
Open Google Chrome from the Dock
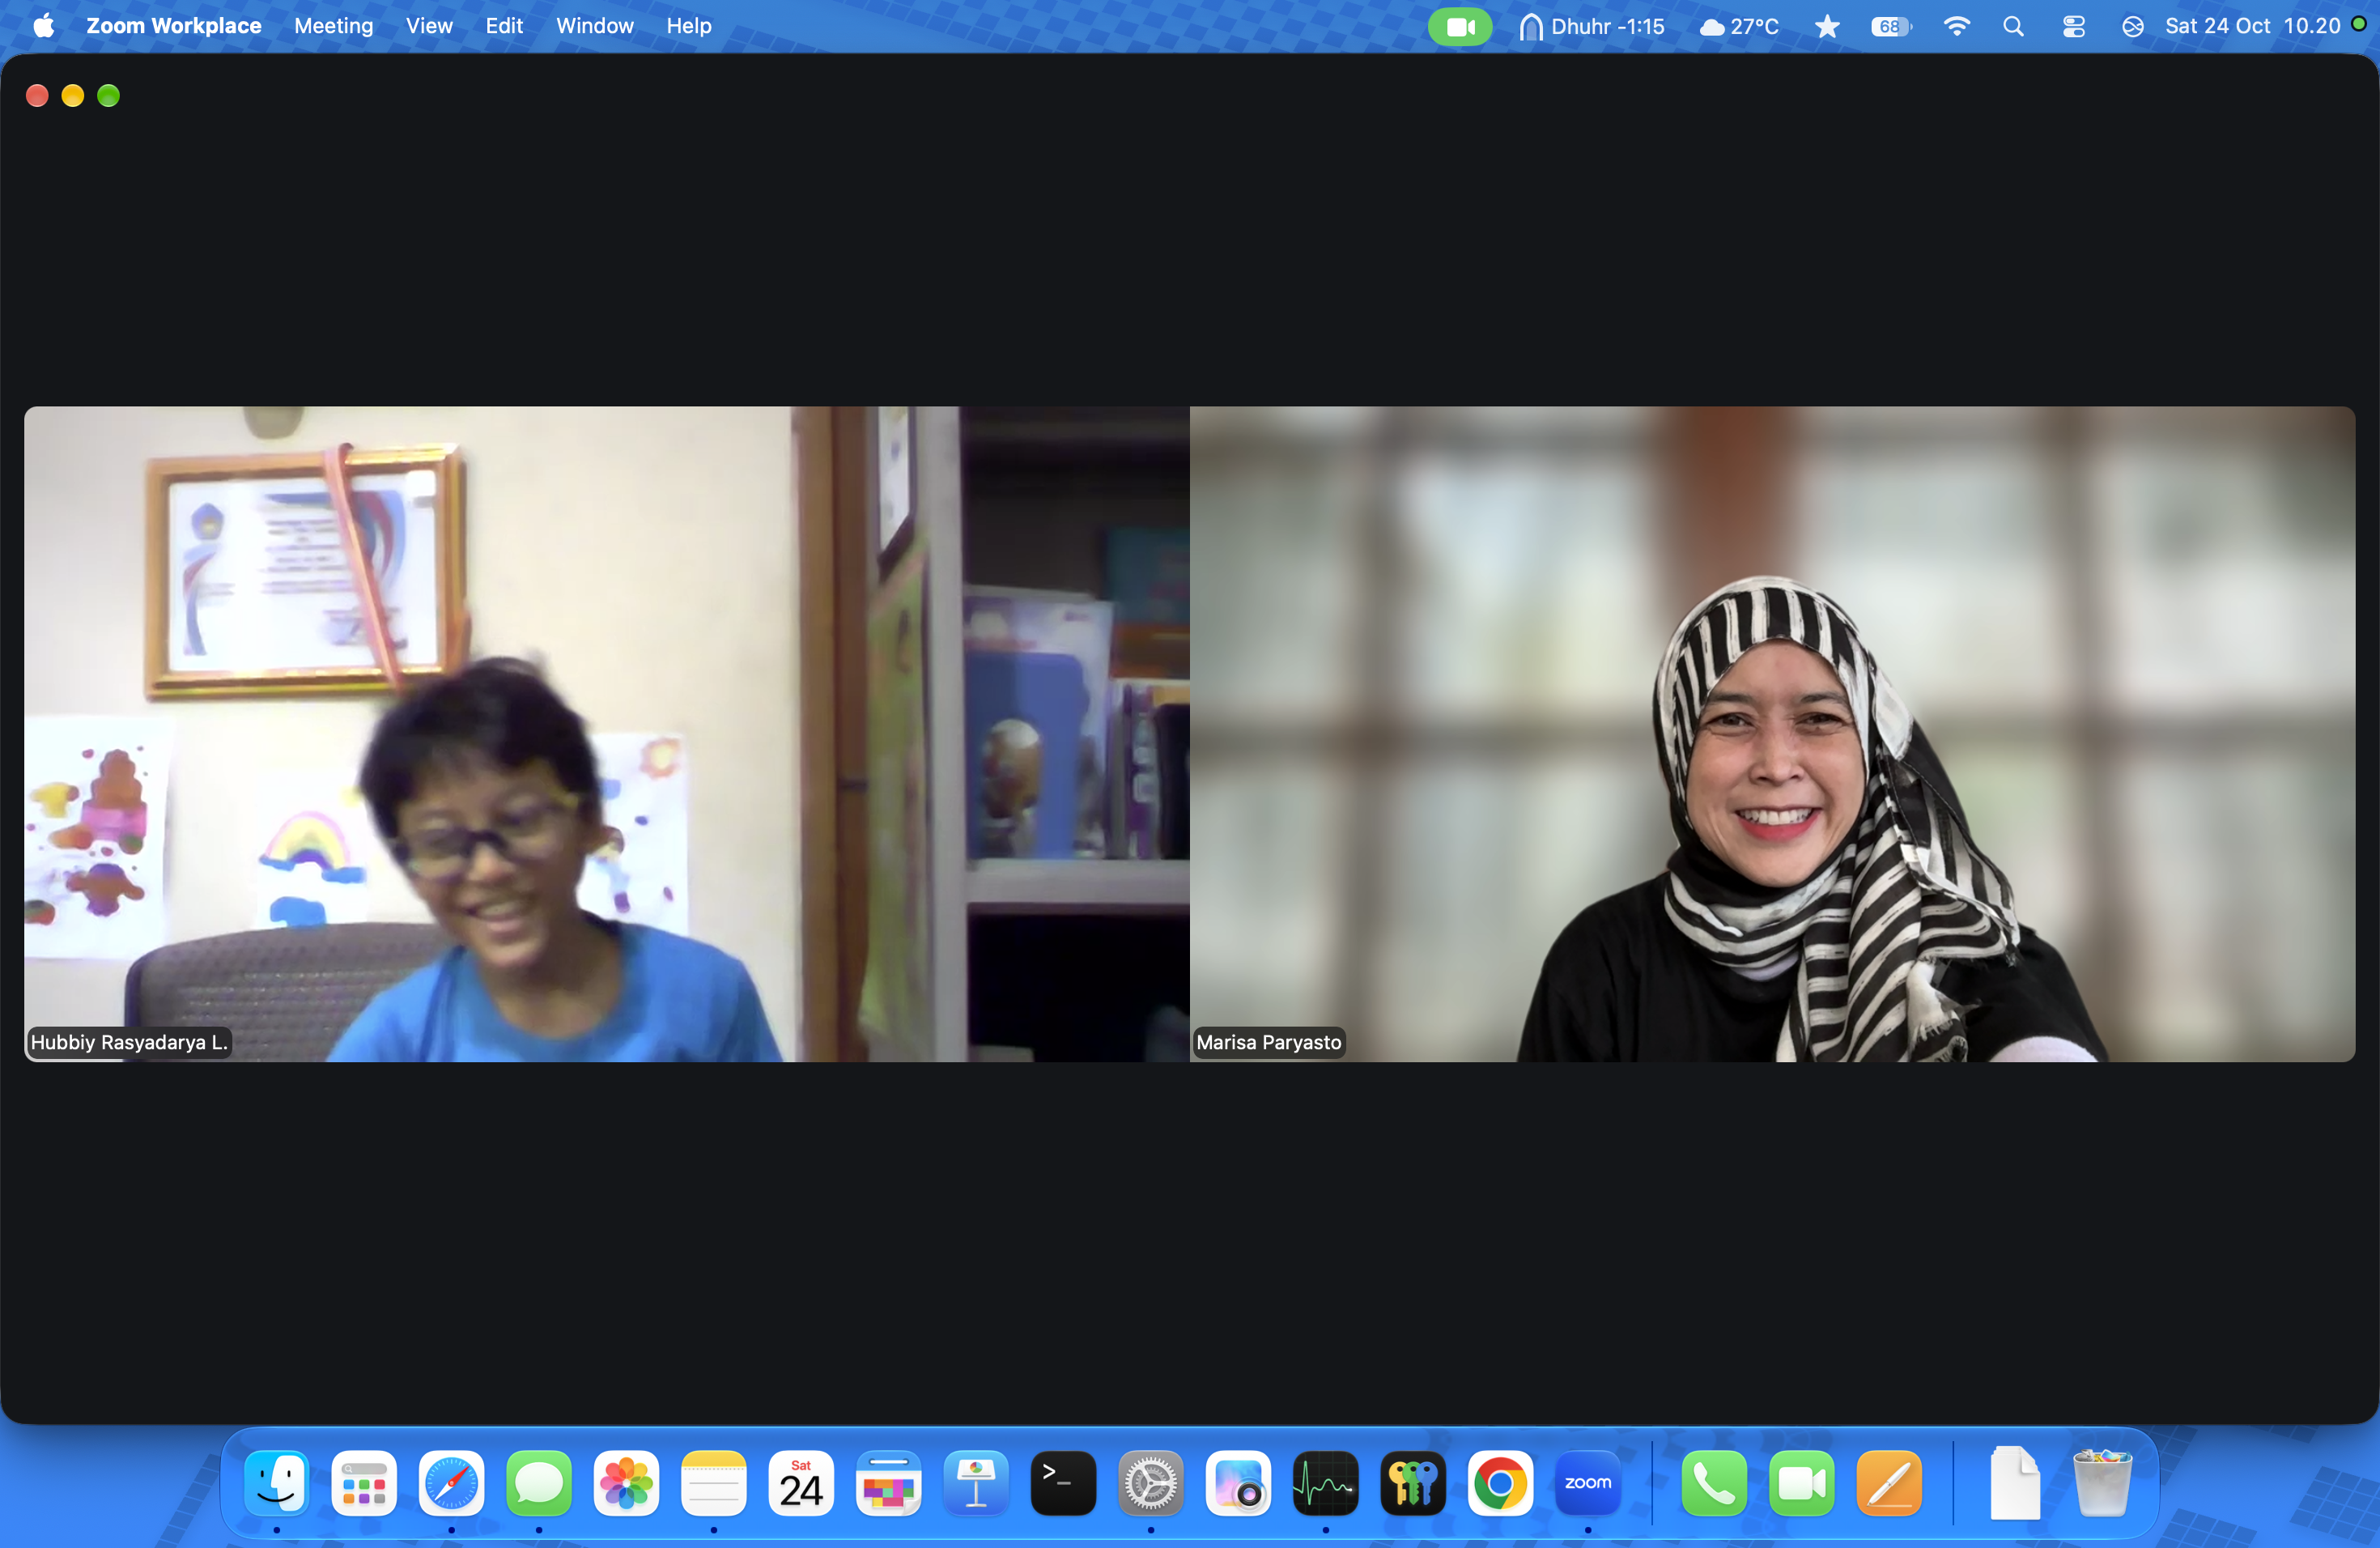click(1500, 1483)
